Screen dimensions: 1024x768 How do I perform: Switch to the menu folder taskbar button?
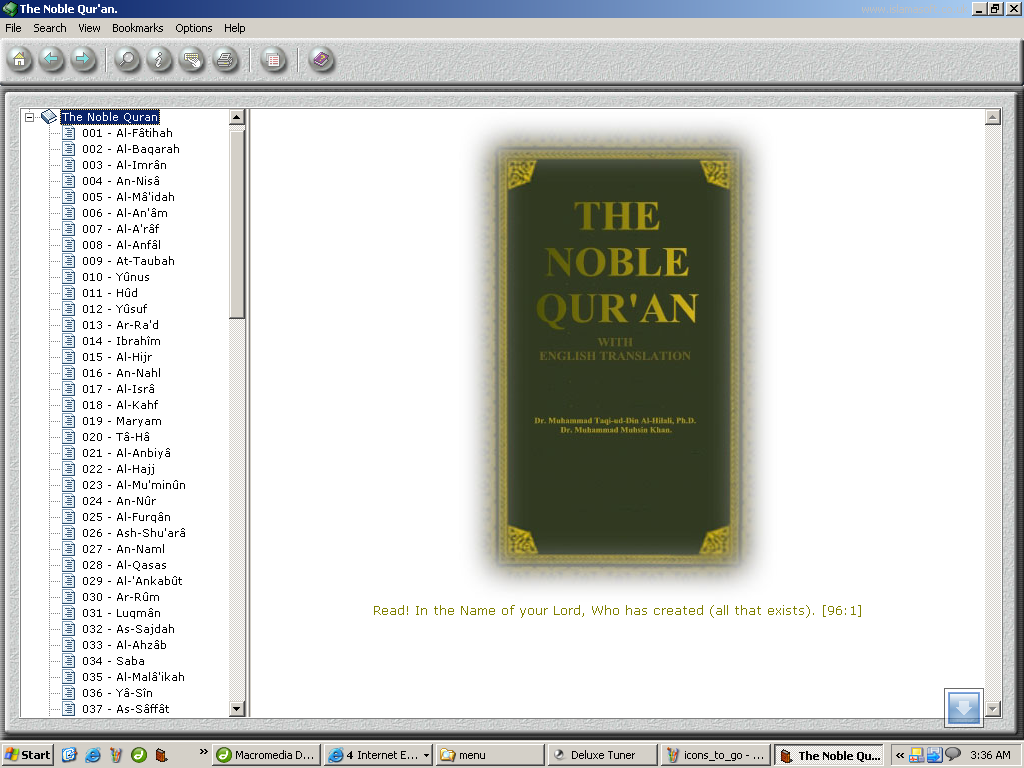click(490, 755)
